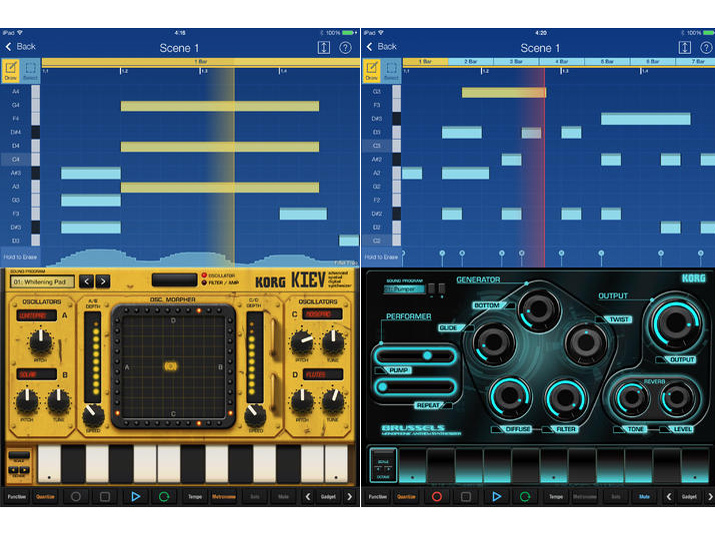The width and height of the screenshot is (715, 536).
Task: Open the help icon in left editor header
Action: coord(345,47)
